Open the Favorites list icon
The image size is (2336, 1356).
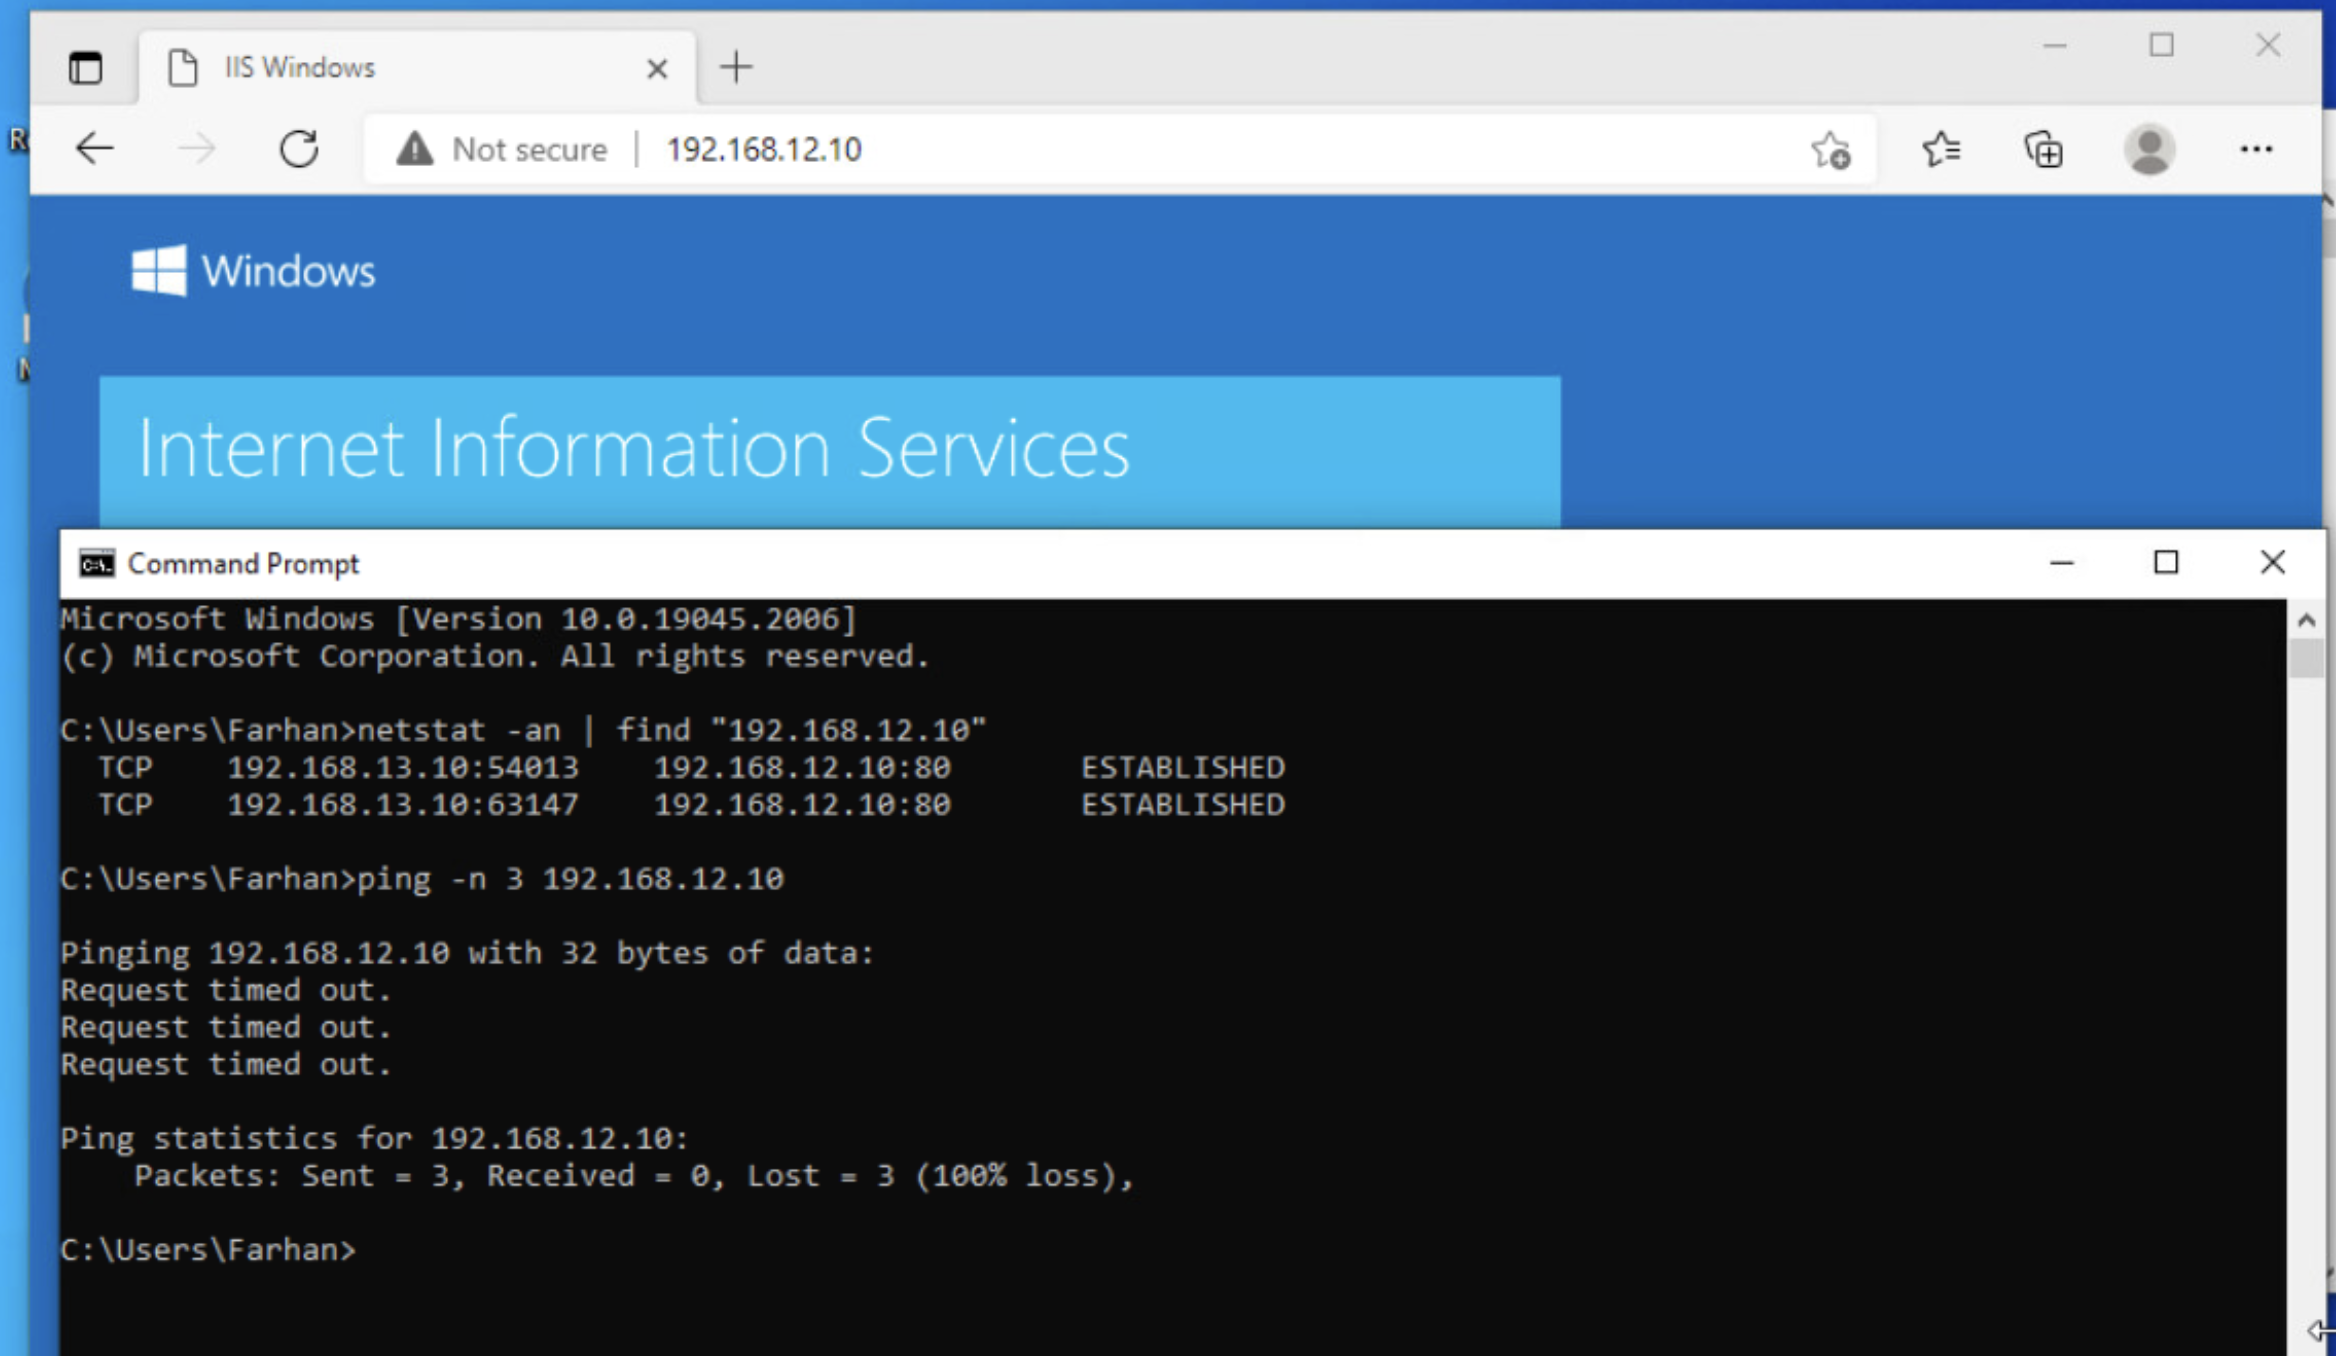click(x=1941, y=150)
